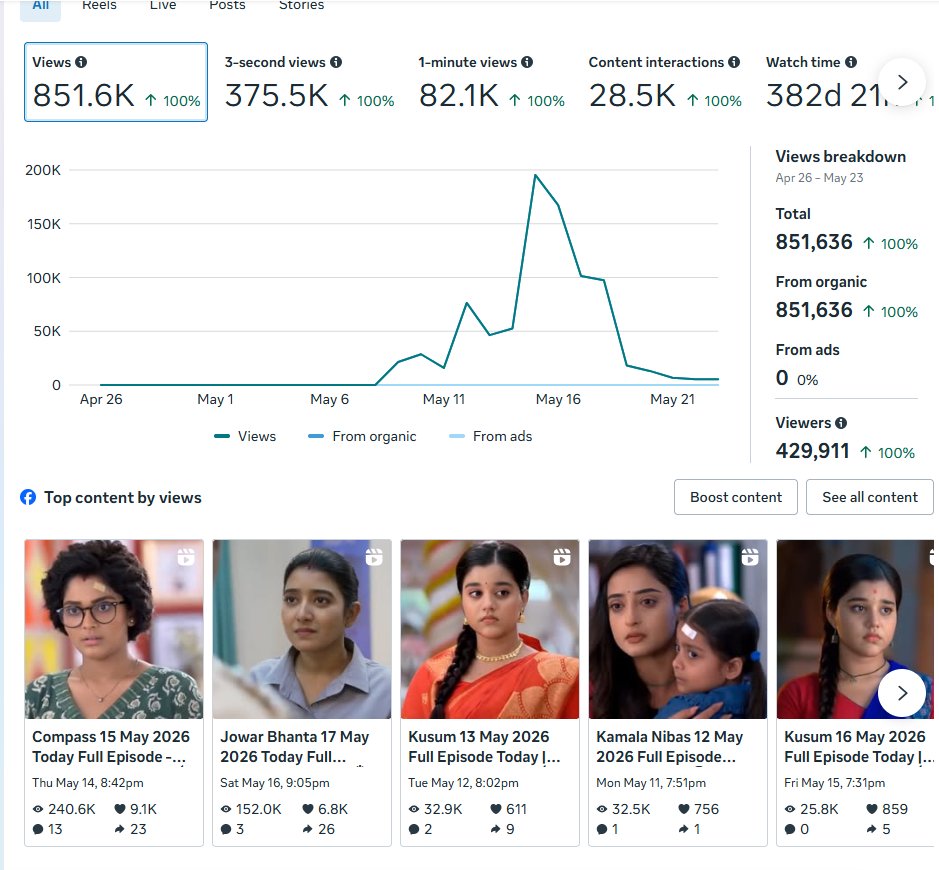
Task: Select the 3-second views metric card
Action: point(310,82)
